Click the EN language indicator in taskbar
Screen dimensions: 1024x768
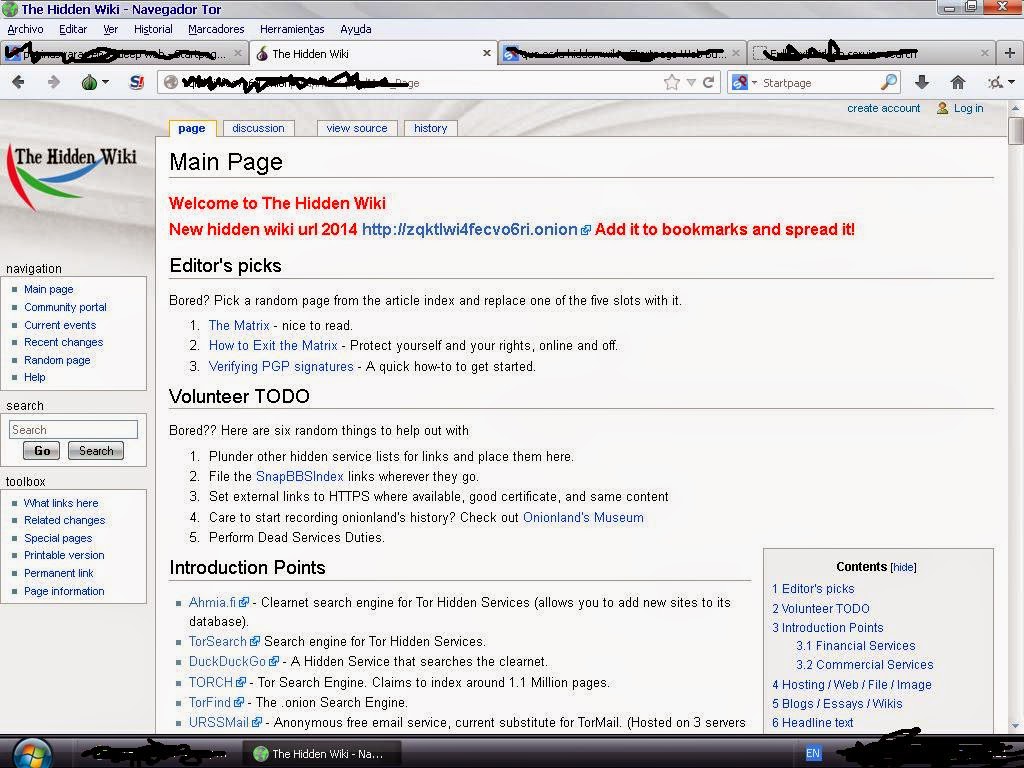click(x=812, y=754)
